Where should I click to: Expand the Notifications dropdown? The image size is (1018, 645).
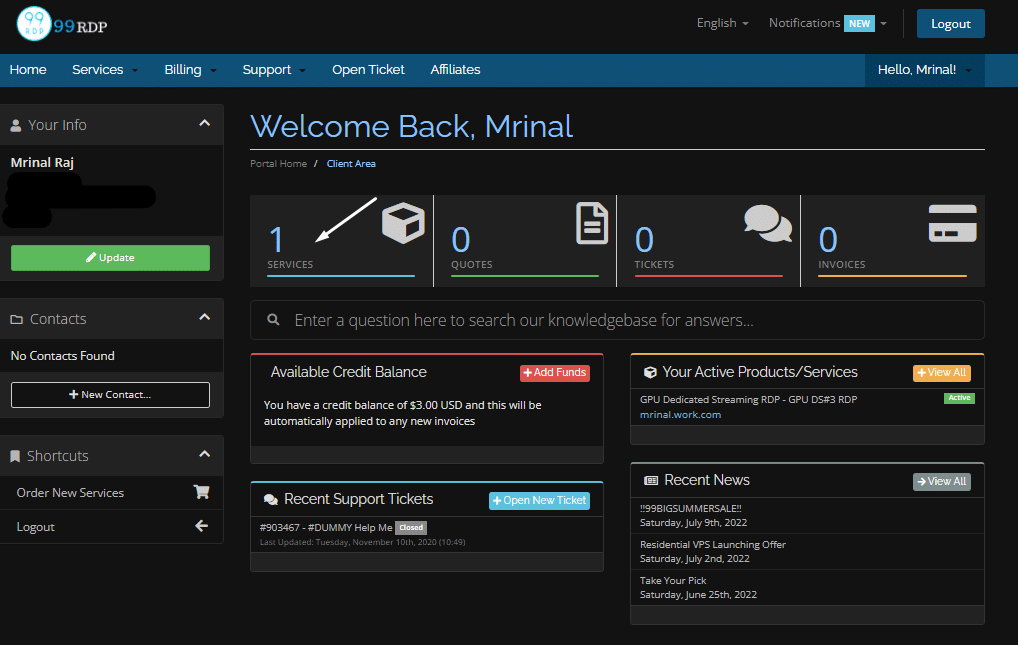pyautogui.click(x=827, y=23)
